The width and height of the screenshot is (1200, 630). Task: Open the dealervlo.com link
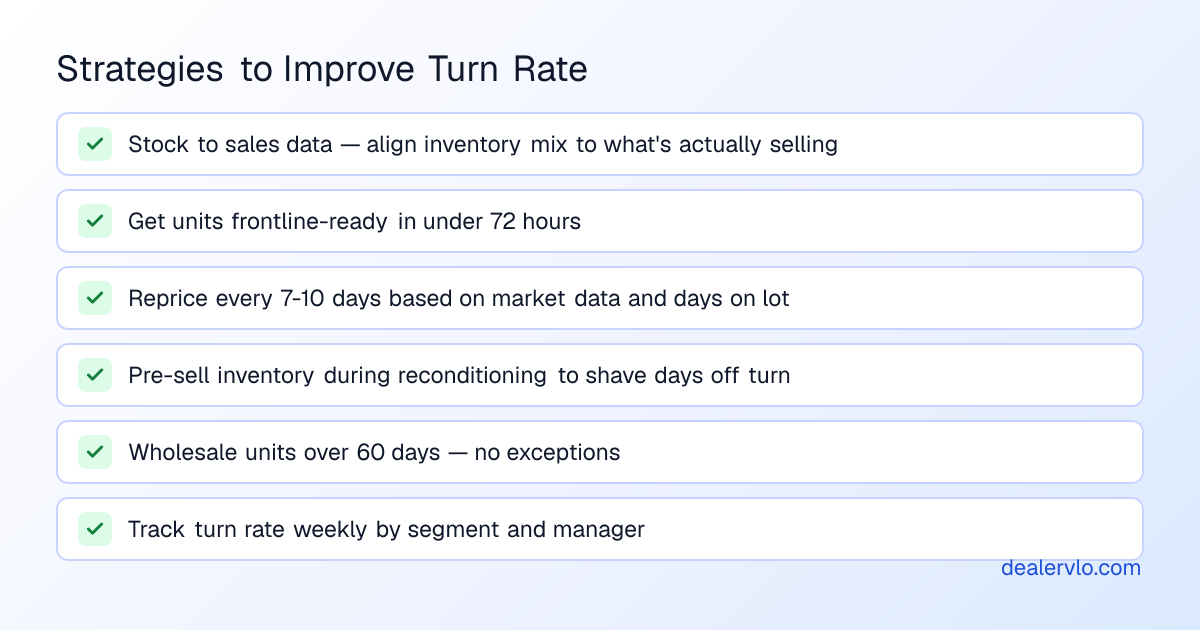click(1071, 568)
